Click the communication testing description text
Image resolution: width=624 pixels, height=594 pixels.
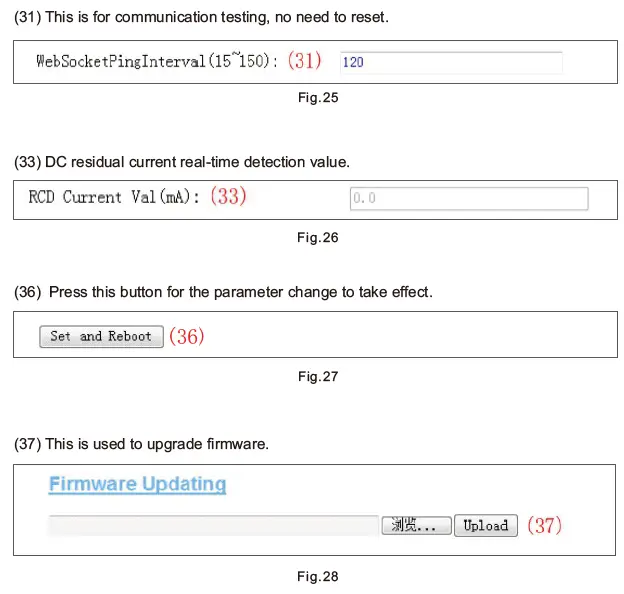pos(202,19)
